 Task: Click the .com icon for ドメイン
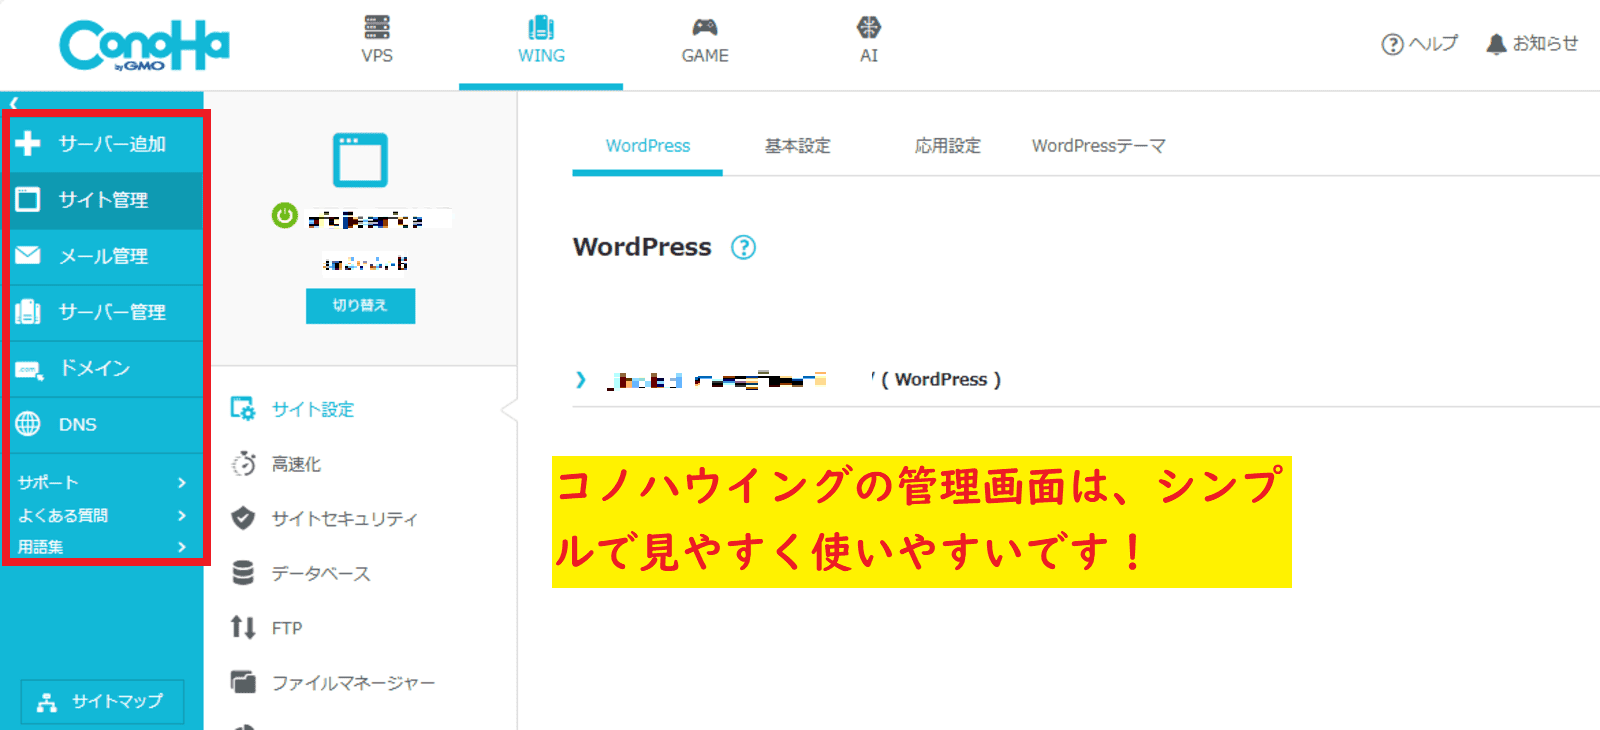28,369
